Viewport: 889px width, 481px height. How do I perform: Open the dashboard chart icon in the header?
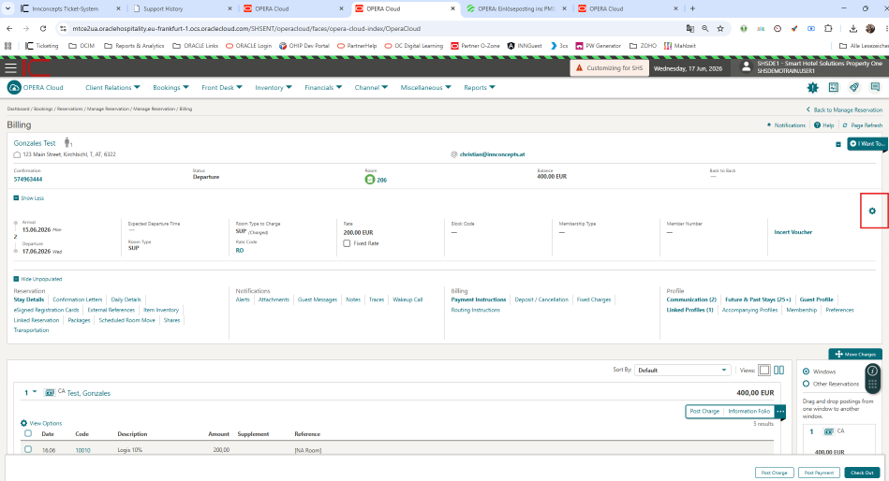click(x=833, y=87)
